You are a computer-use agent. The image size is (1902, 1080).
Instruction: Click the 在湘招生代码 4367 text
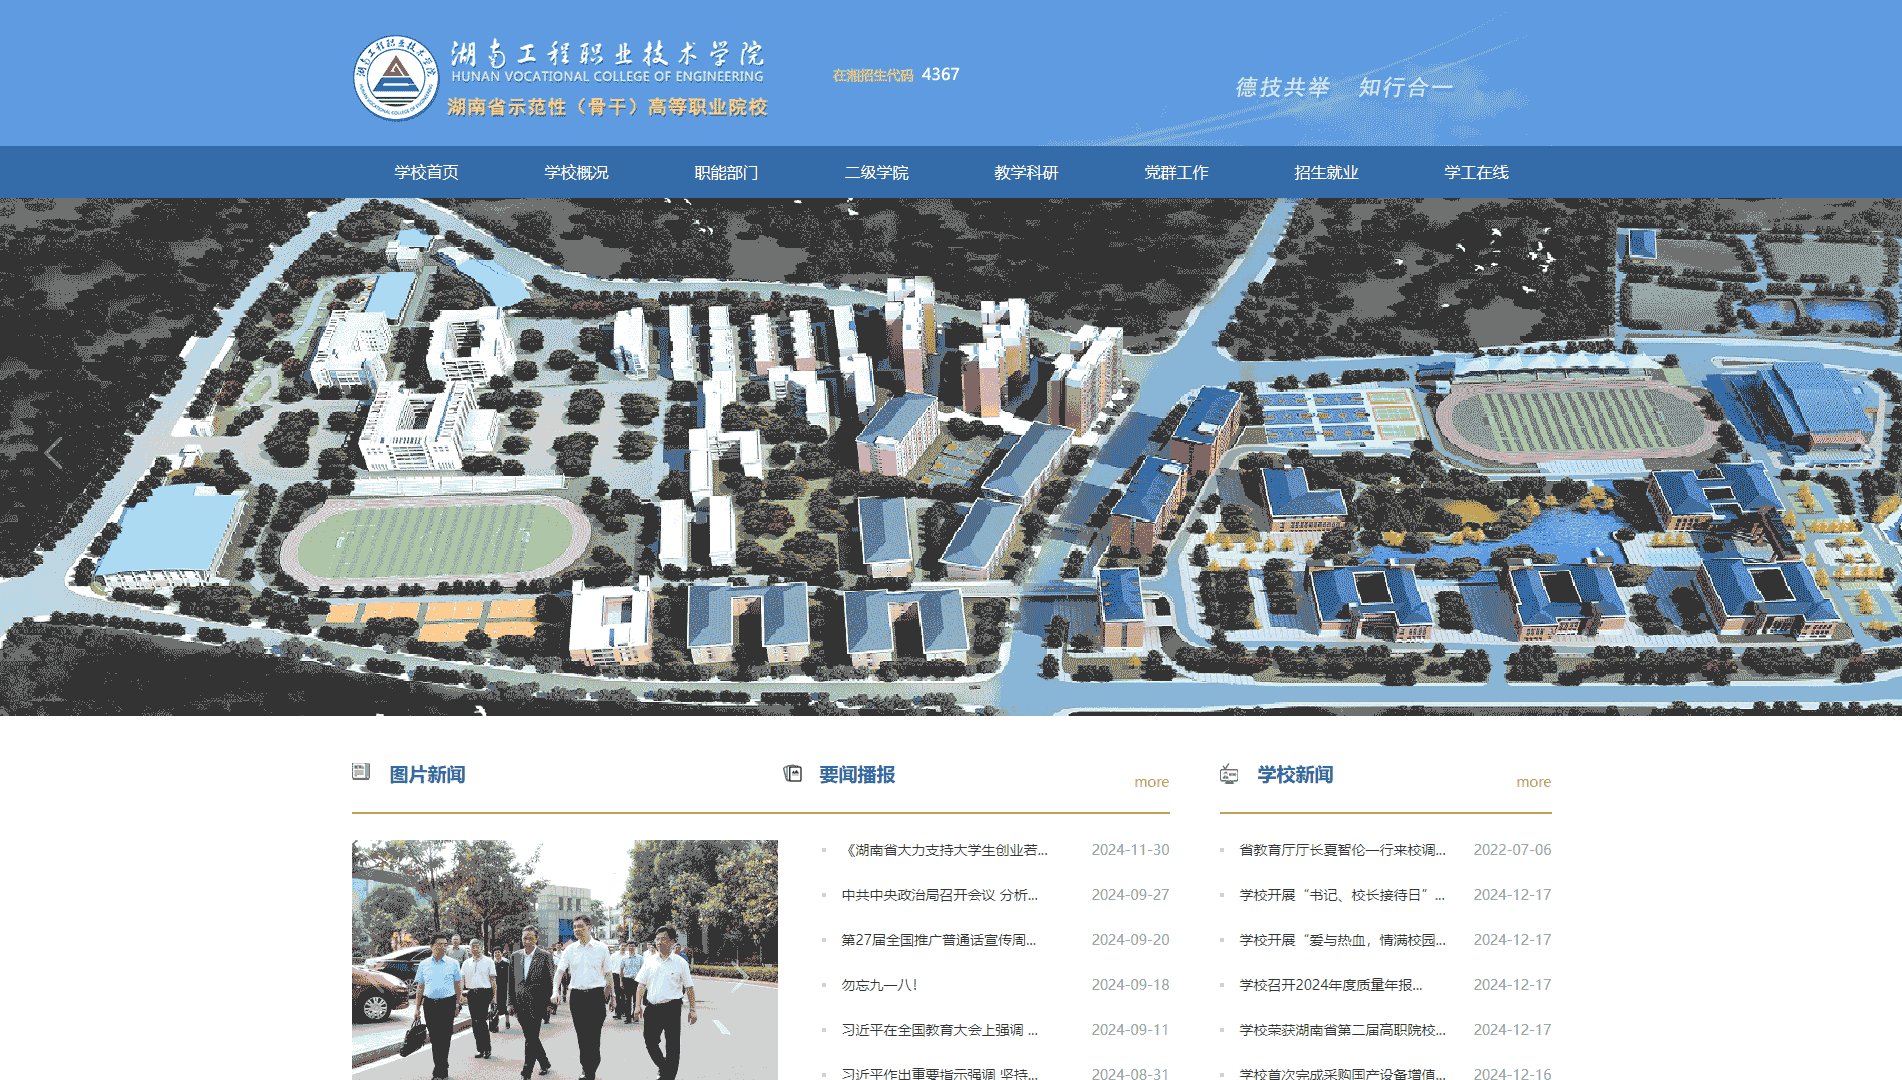(896, 75)
